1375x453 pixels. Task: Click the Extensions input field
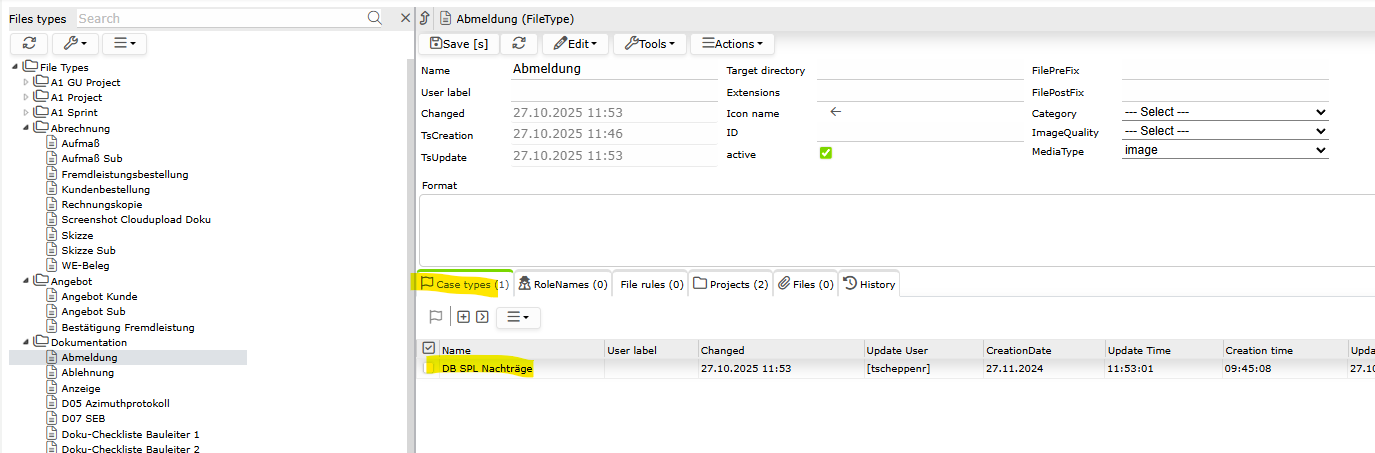pyautogui.click(x=920, y=92)
